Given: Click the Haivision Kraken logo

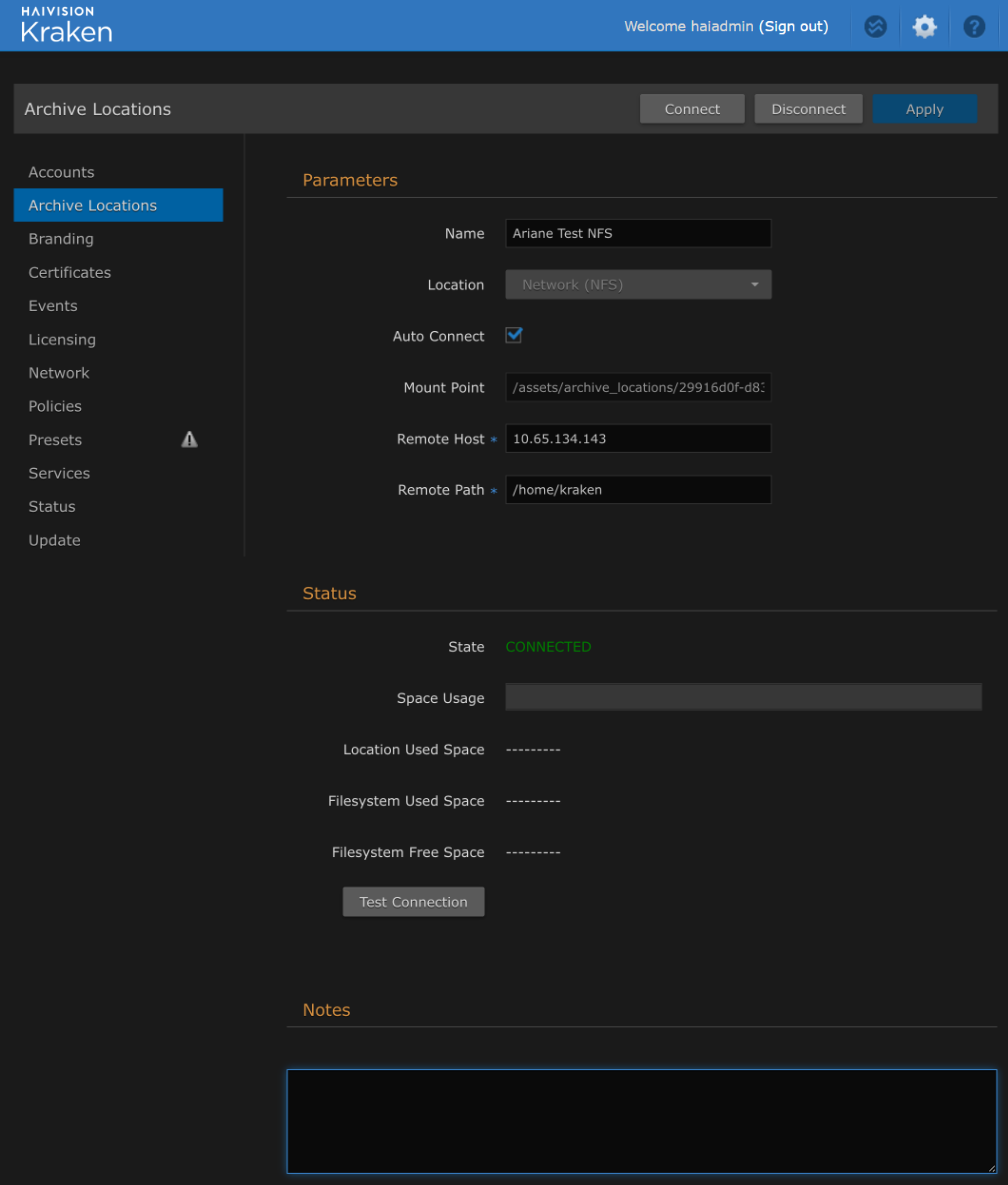Looking at the screenshot, I should click(66, 26).
